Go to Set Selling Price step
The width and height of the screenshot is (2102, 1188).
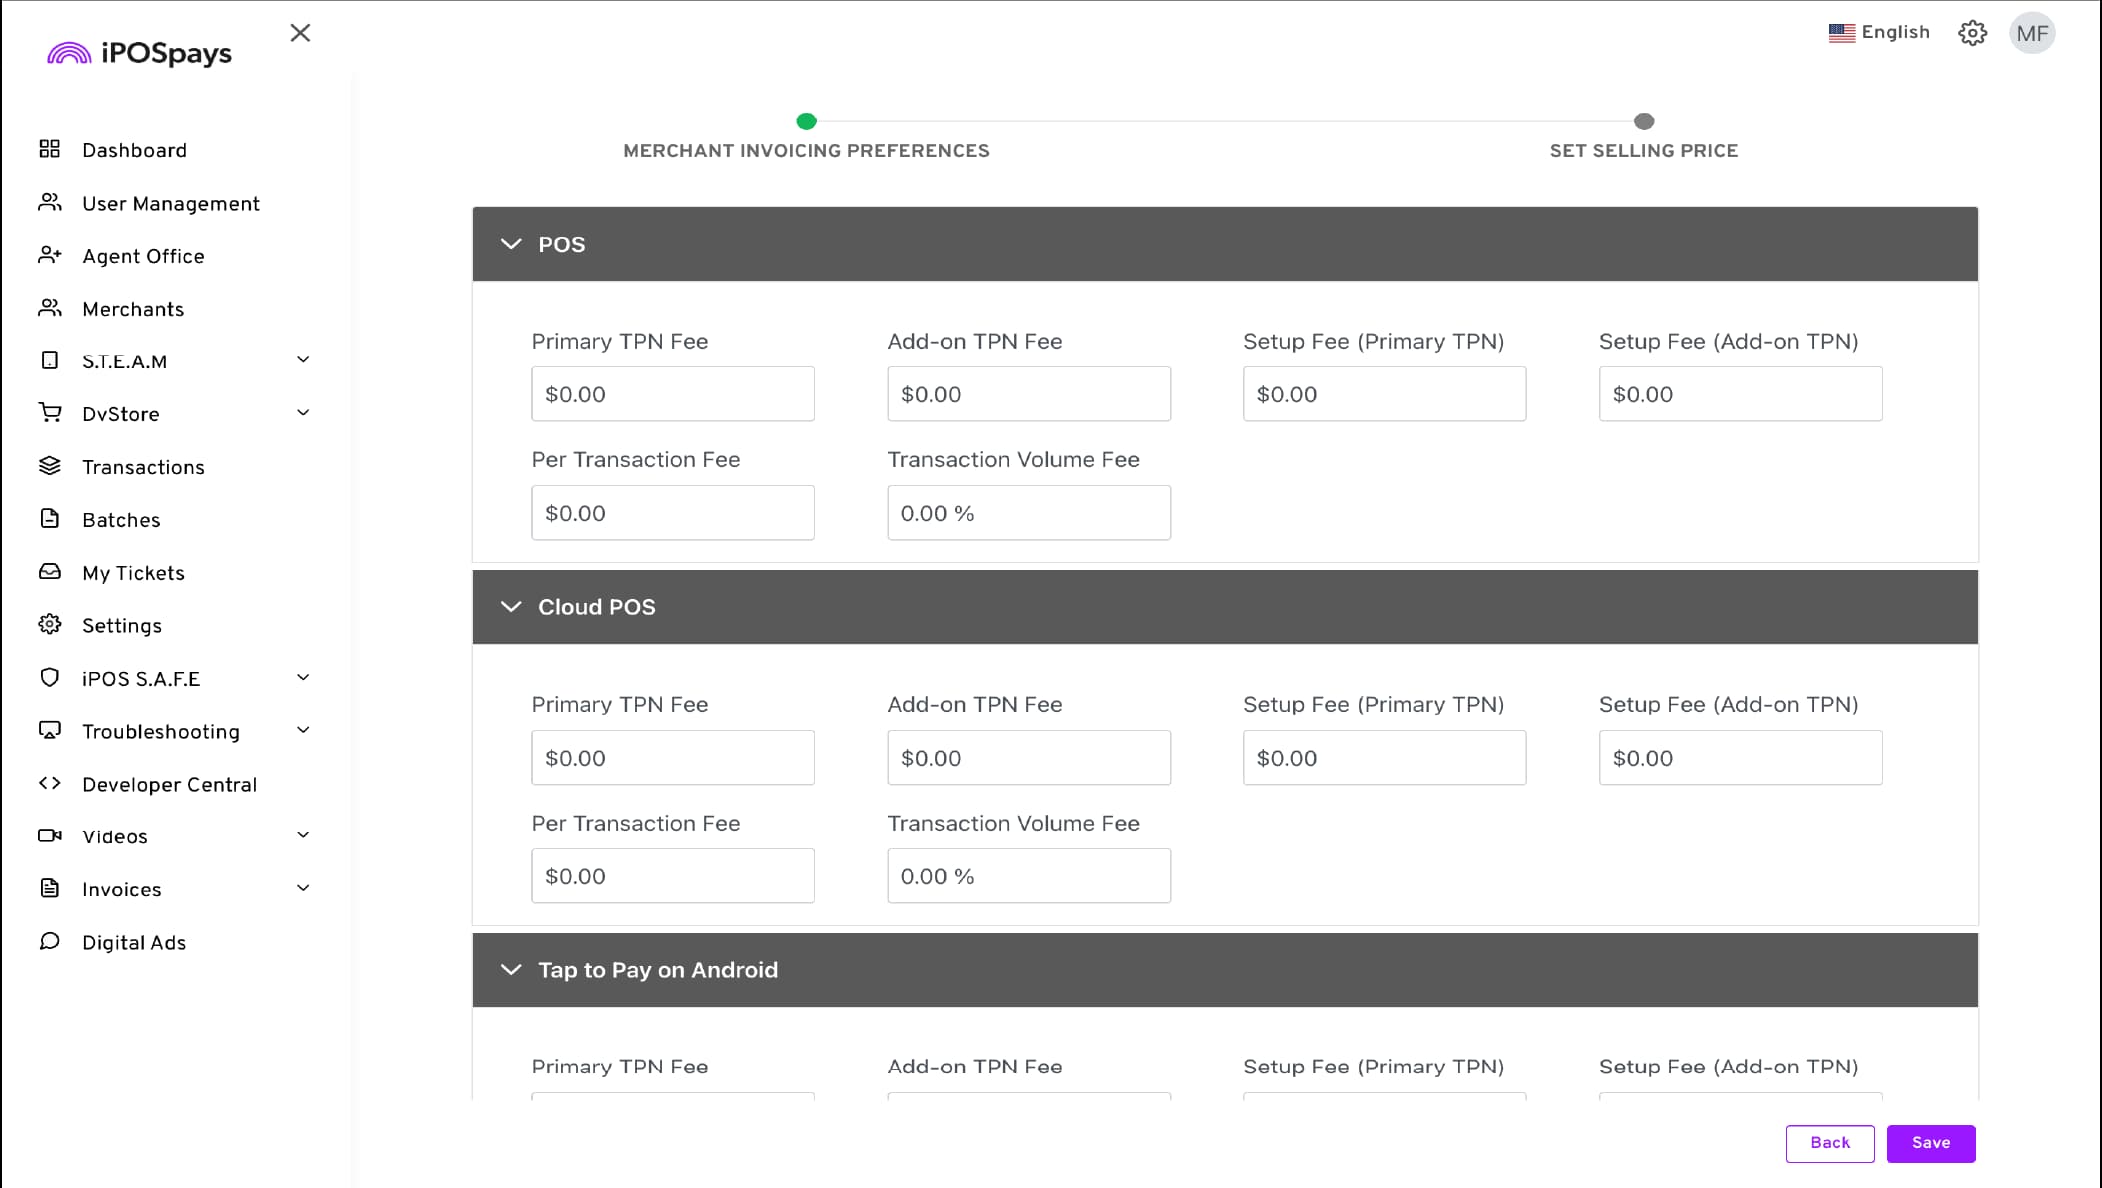pos(1643,122)
